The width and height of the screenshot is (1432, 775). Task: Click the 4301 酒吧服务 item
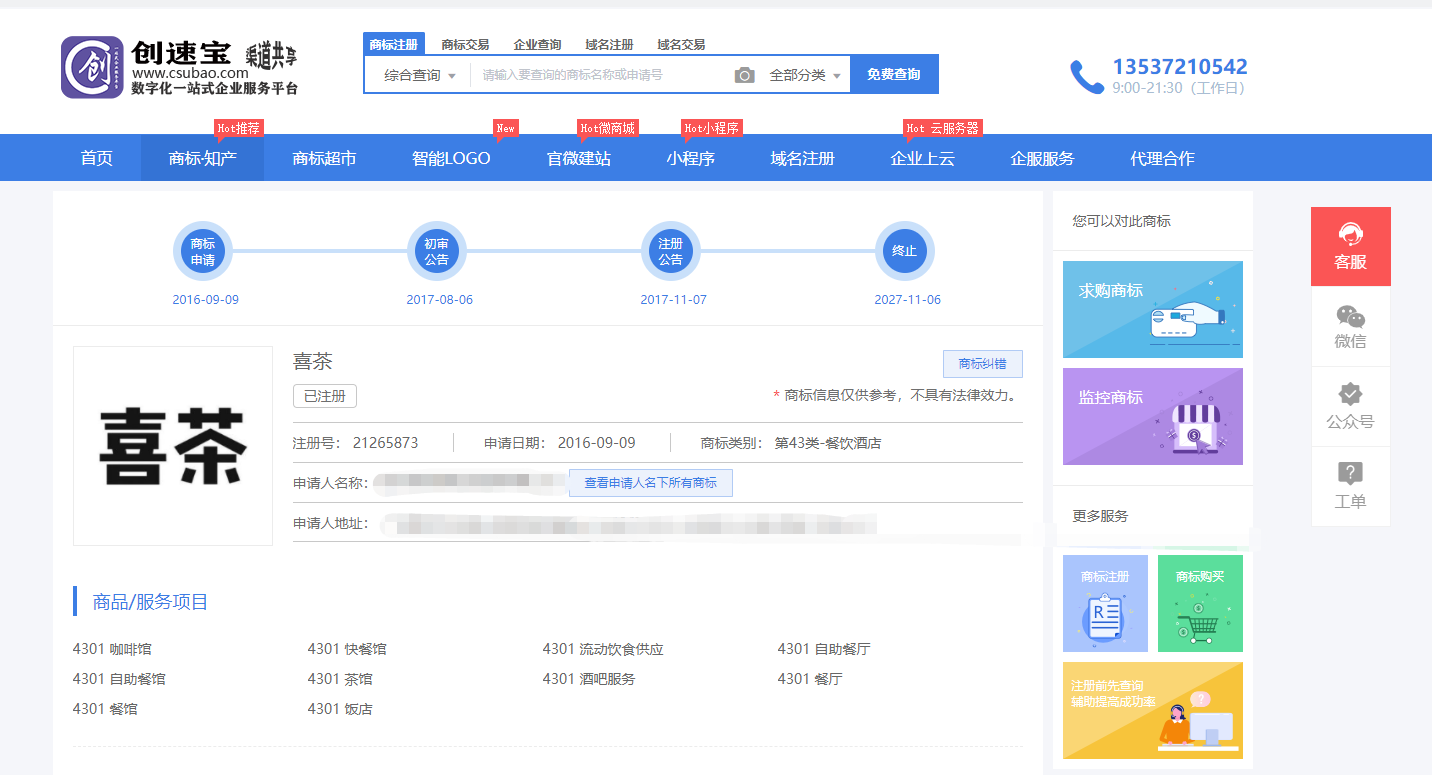click(589, 679)
